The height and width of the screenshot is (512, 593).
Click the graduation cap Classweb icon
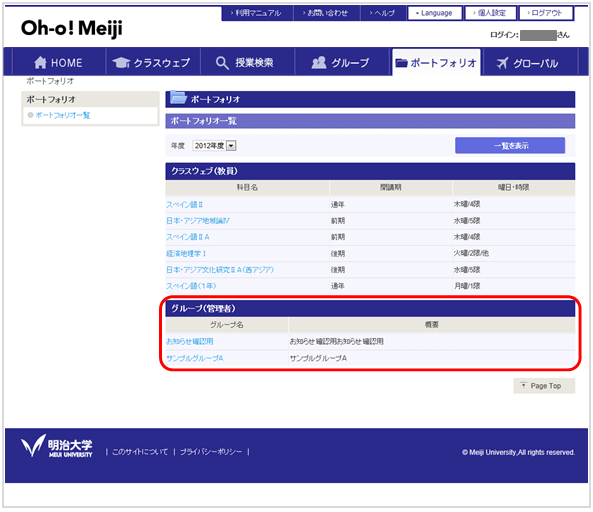(121, 63)
